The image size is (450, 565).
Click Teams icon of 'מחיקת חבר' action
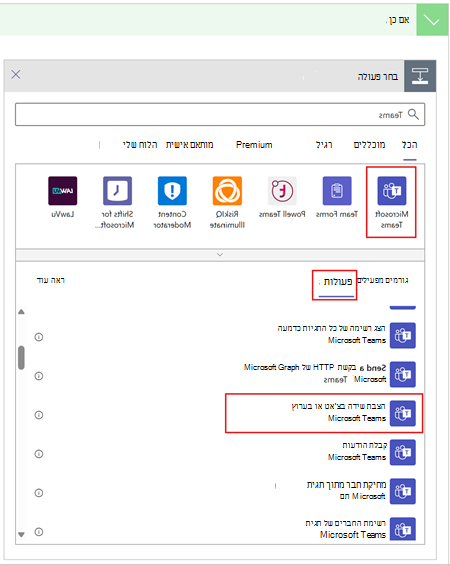[x=403, y=491]
